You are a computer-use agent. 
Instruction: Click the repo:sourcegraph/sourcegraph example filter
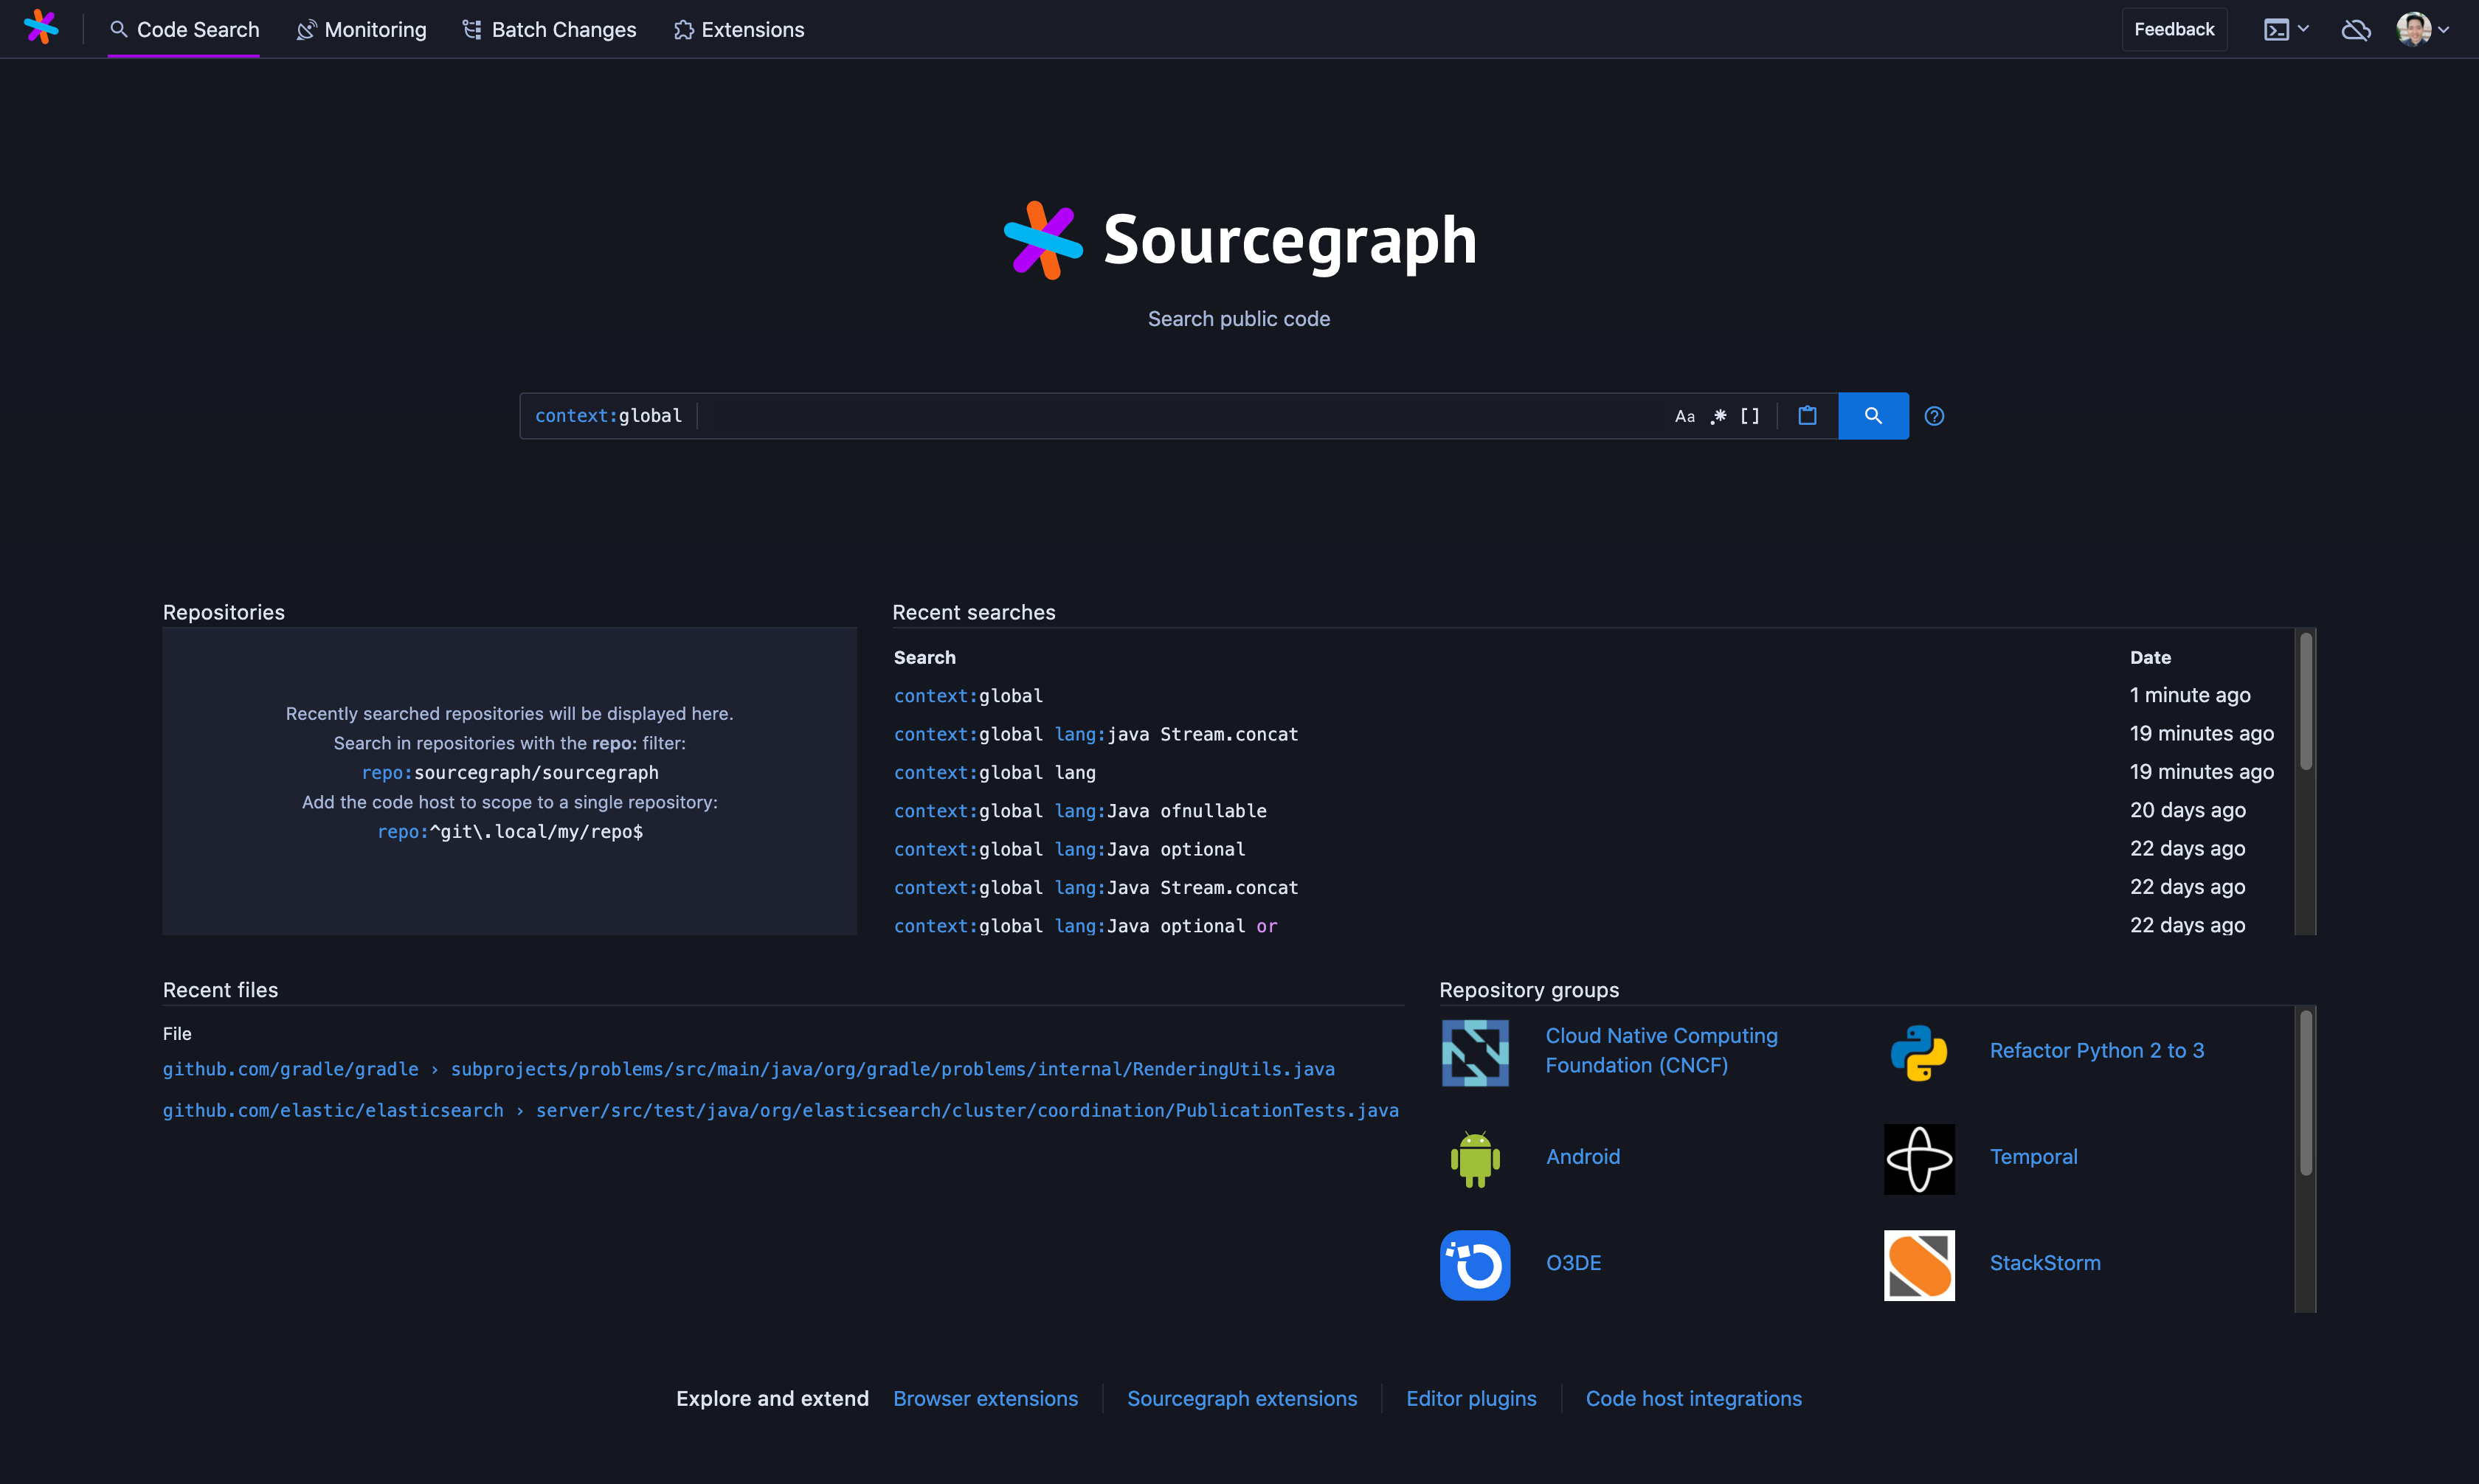tap(510, 773)
